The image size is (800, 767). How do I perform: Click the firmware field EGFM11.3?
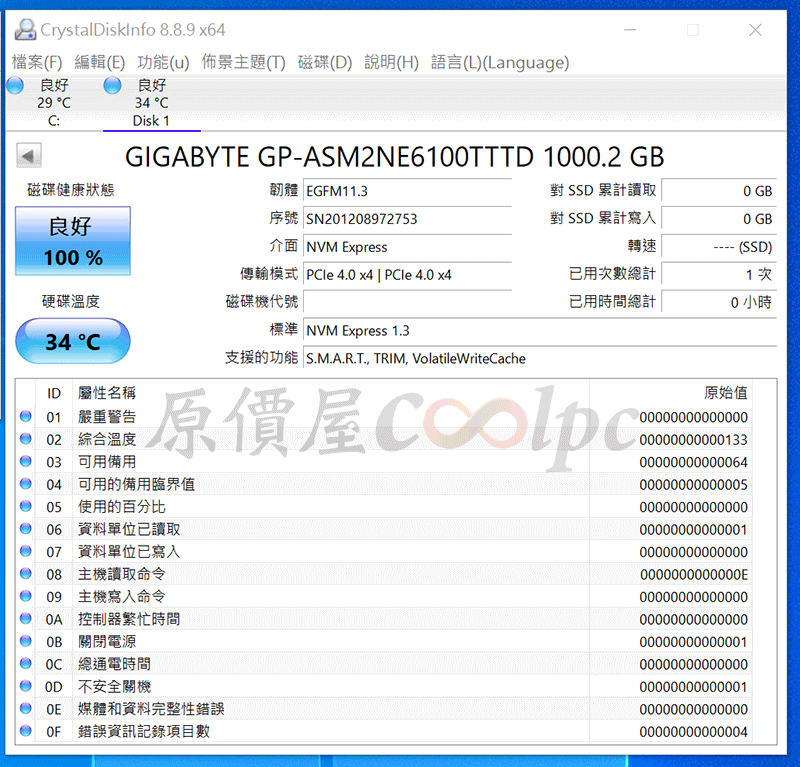pyautogui.click(x=407, y=191)
